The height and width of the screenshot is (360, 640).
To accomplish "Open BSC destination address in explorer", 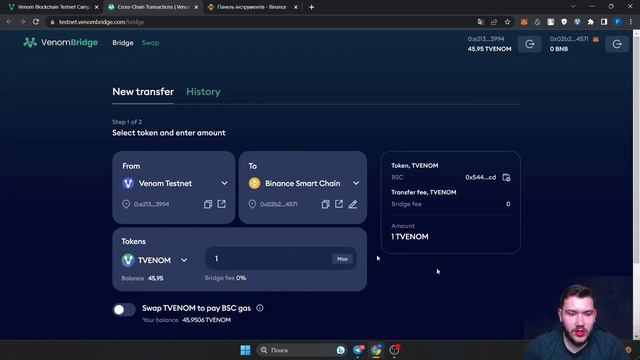I will tap(339, 204).
